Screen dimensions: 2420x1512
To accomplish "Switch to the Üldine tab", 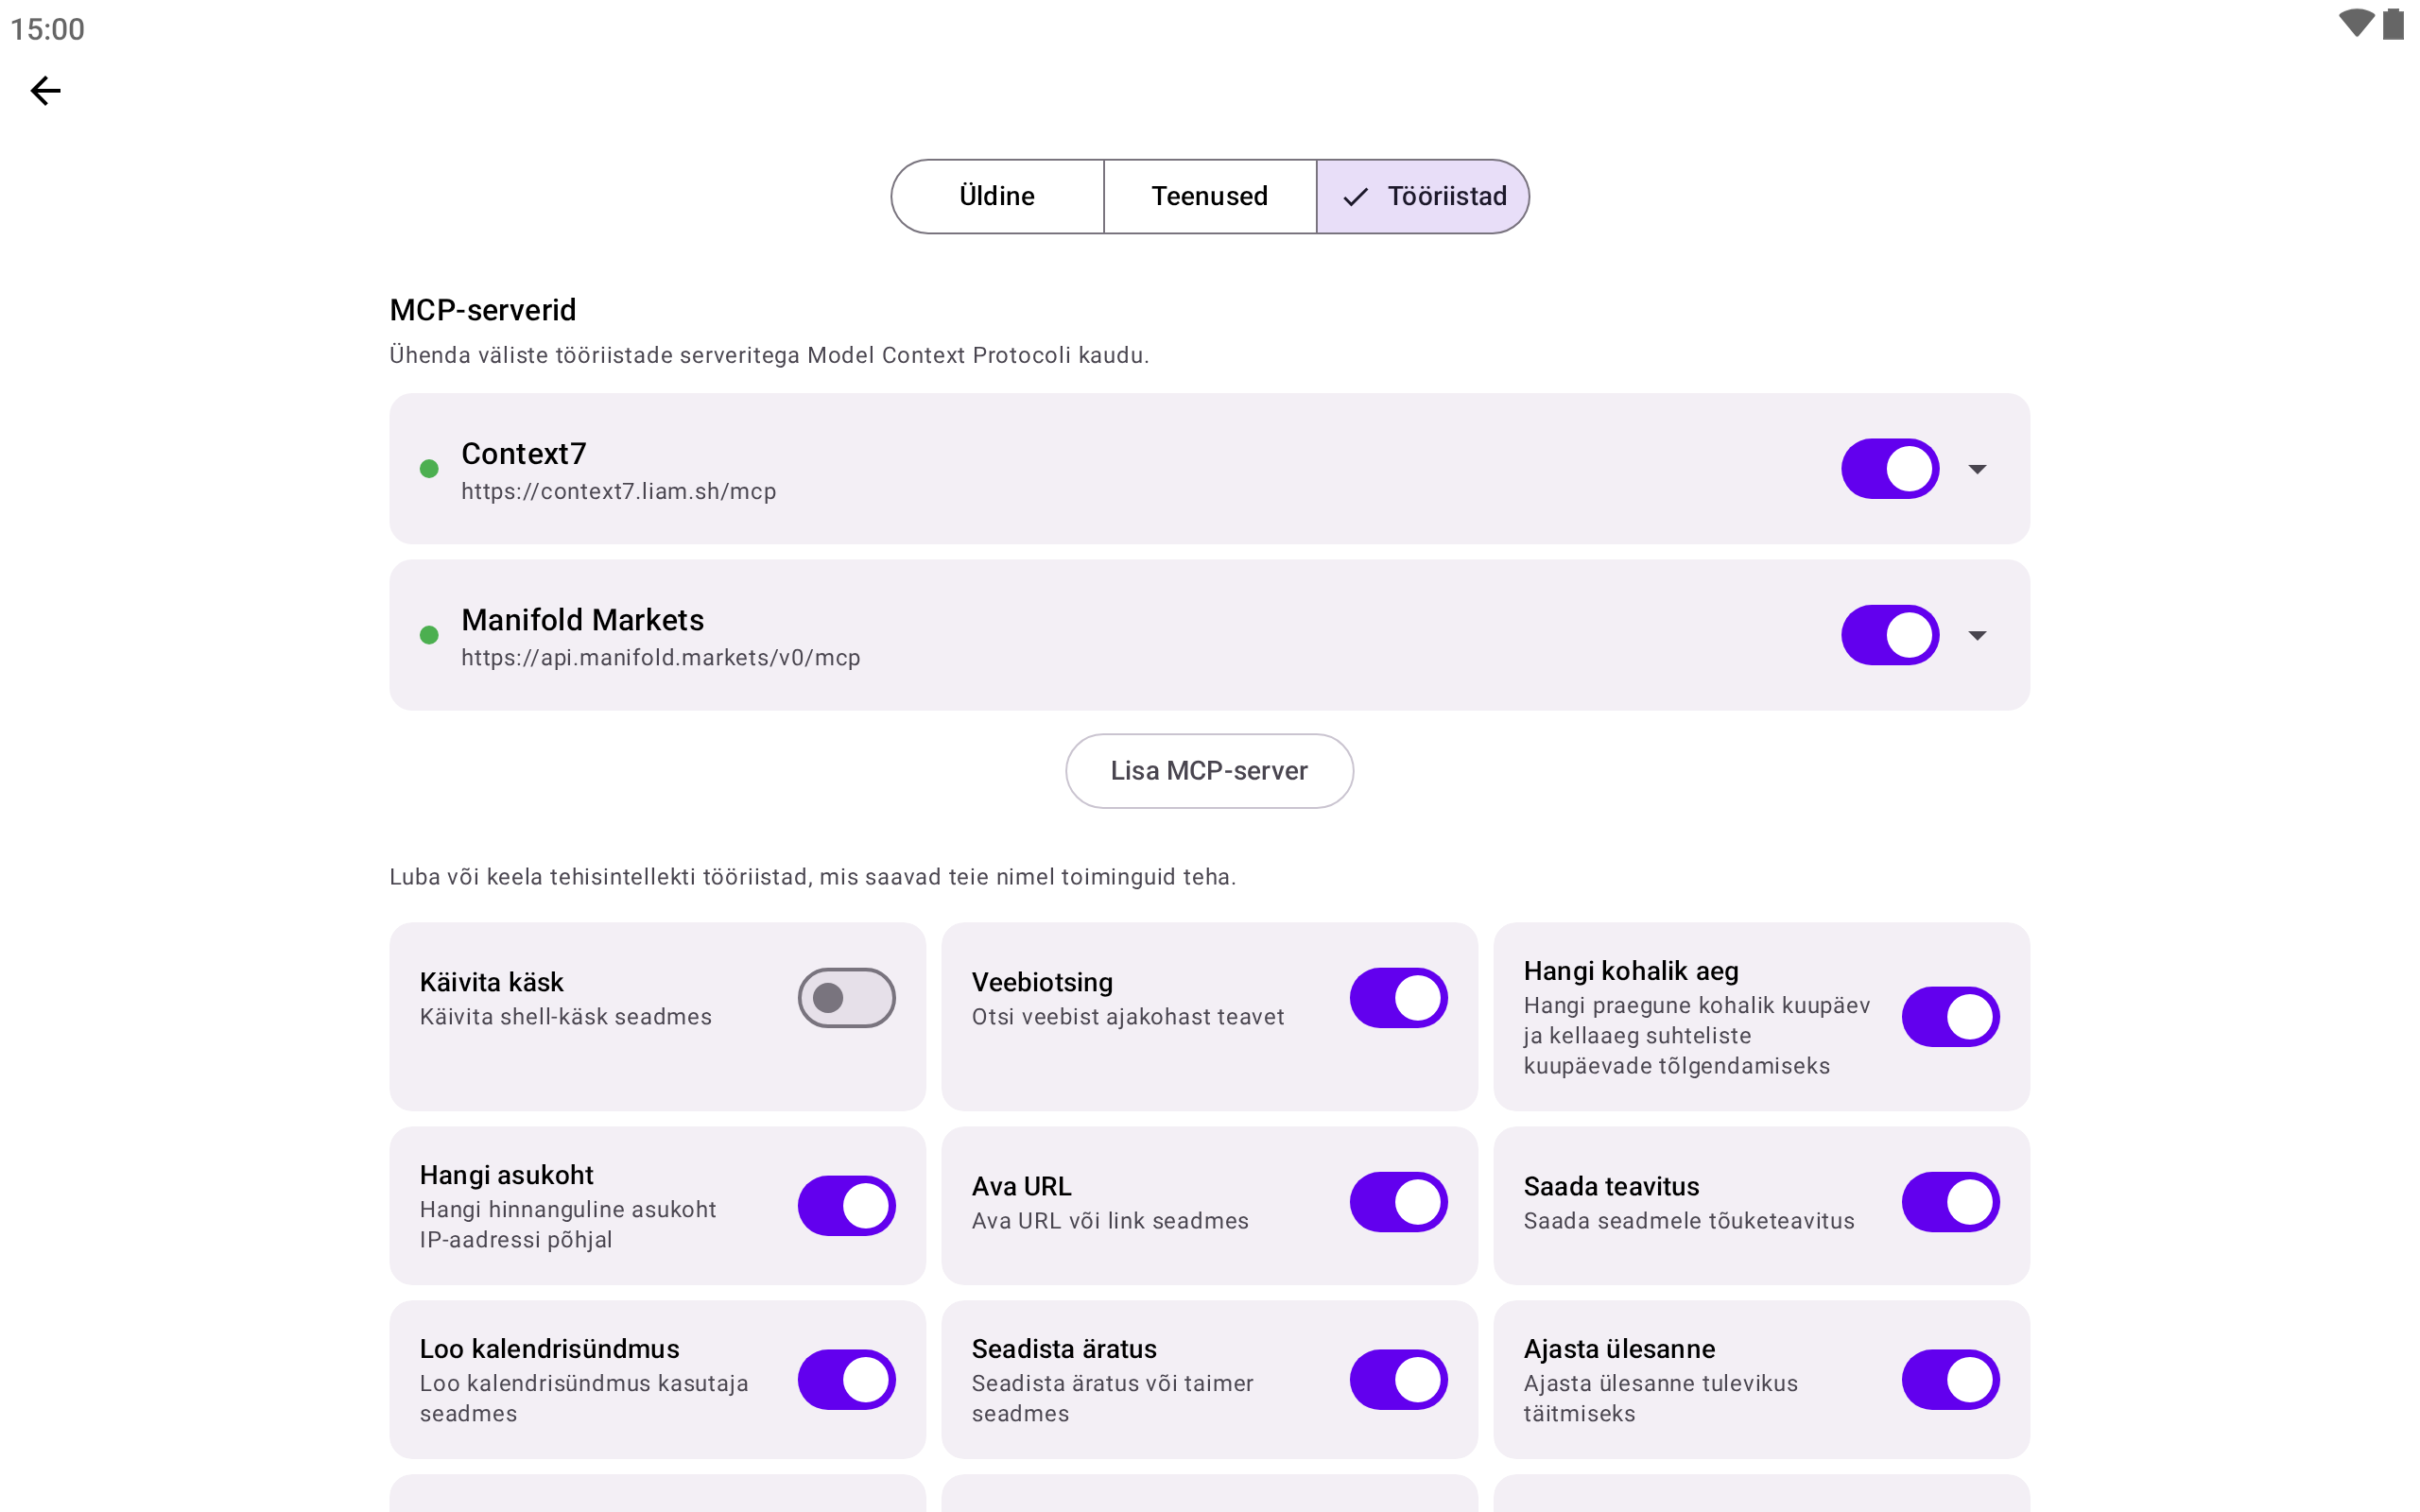I will tap(997, 197).
